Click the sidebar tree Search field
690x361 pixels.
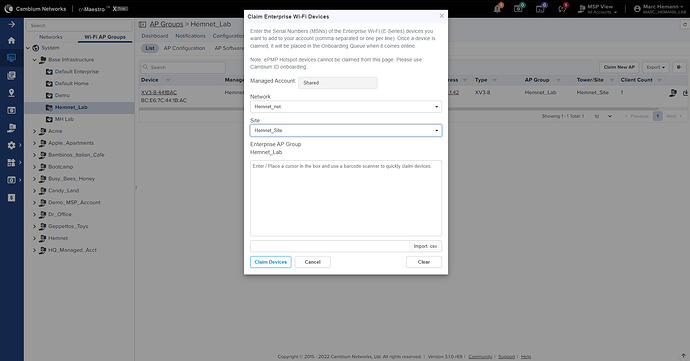79,25
